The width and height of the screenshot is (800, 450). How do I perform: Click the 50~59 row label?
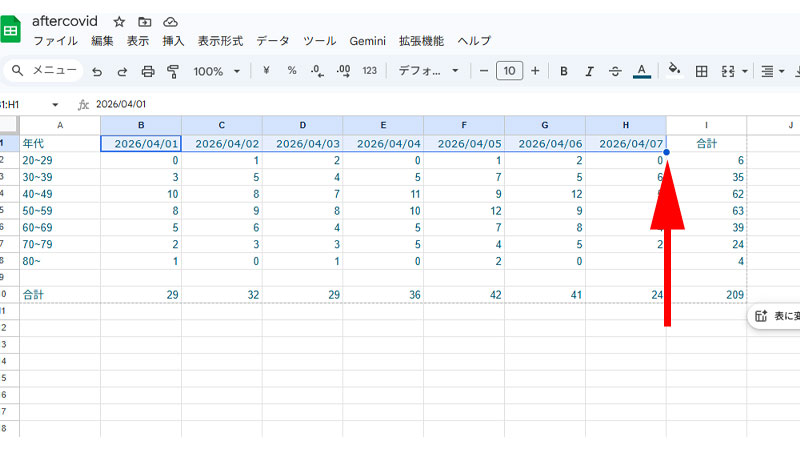60,211
